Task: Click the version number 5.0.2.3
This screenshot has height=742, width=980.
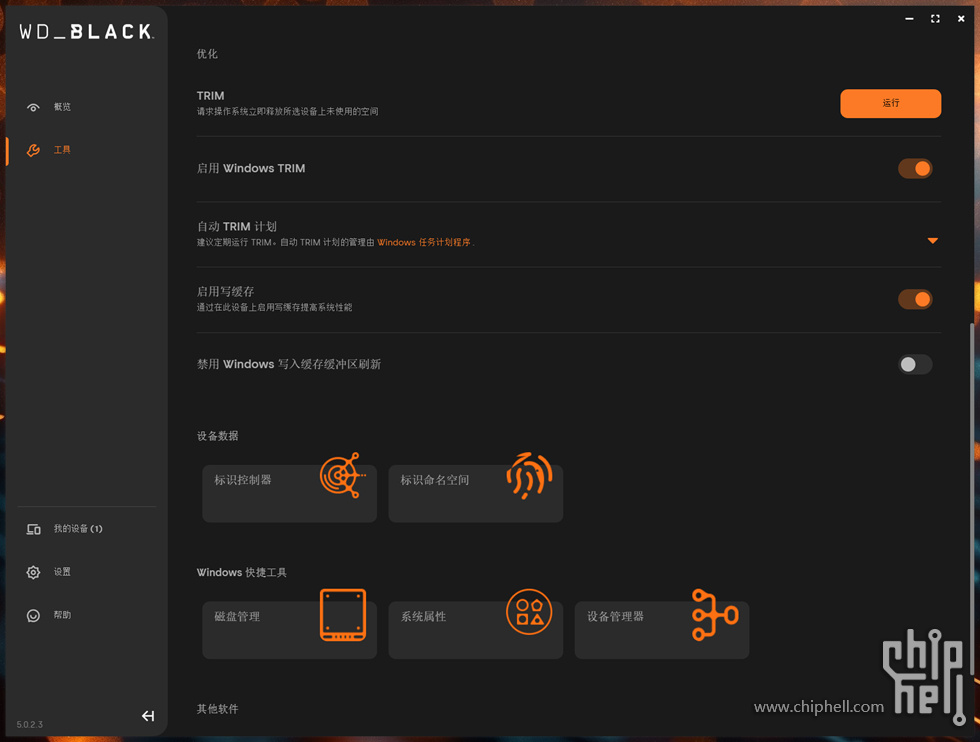Action: pos(29,724)
